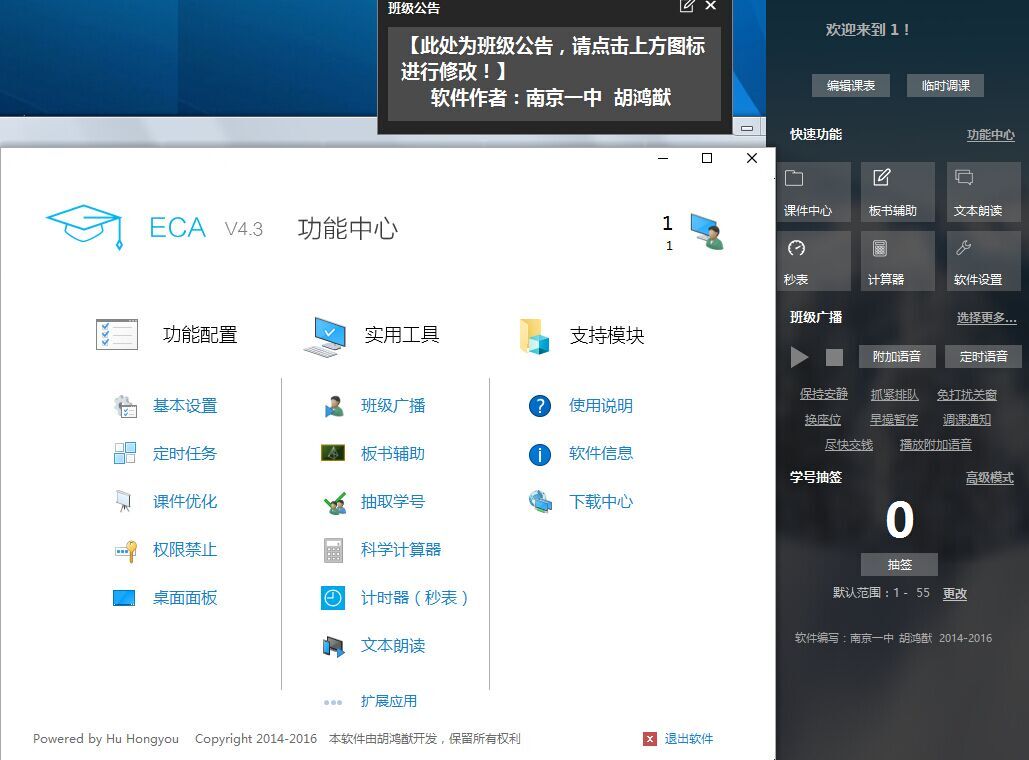Click the 文本朗读 speech tile in sidebar
This screenshot has height=760, width=1029.
(x=983, y=192)
